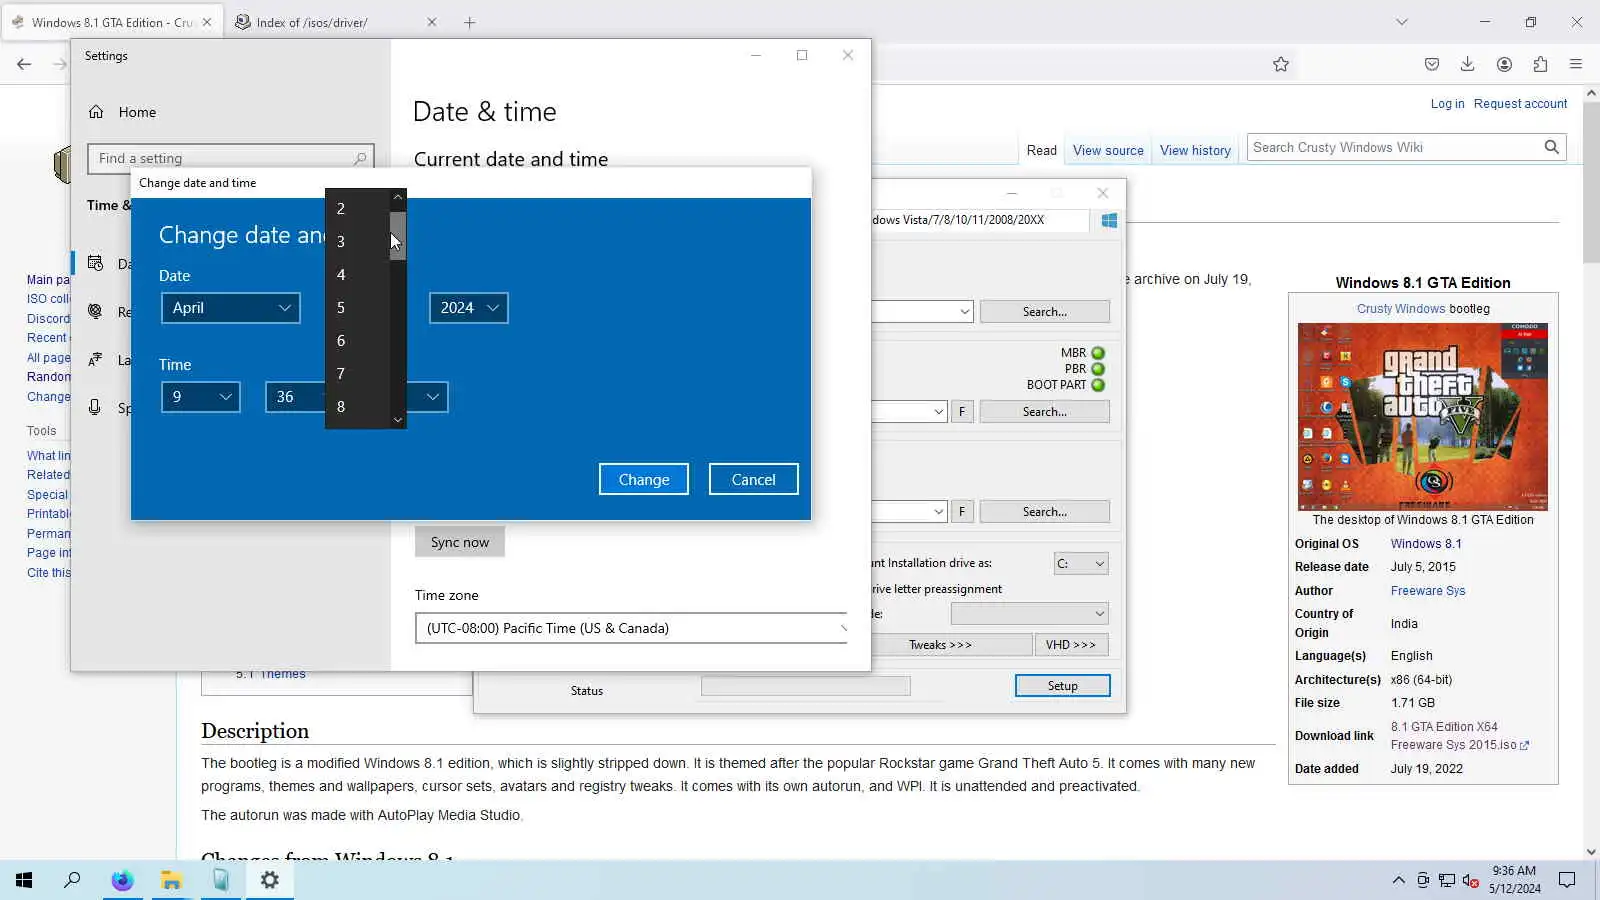This screenshot has width=1600, height=900.
Task: Open the View history tab
Action: pyautogui.click(x=1195, y=150)
